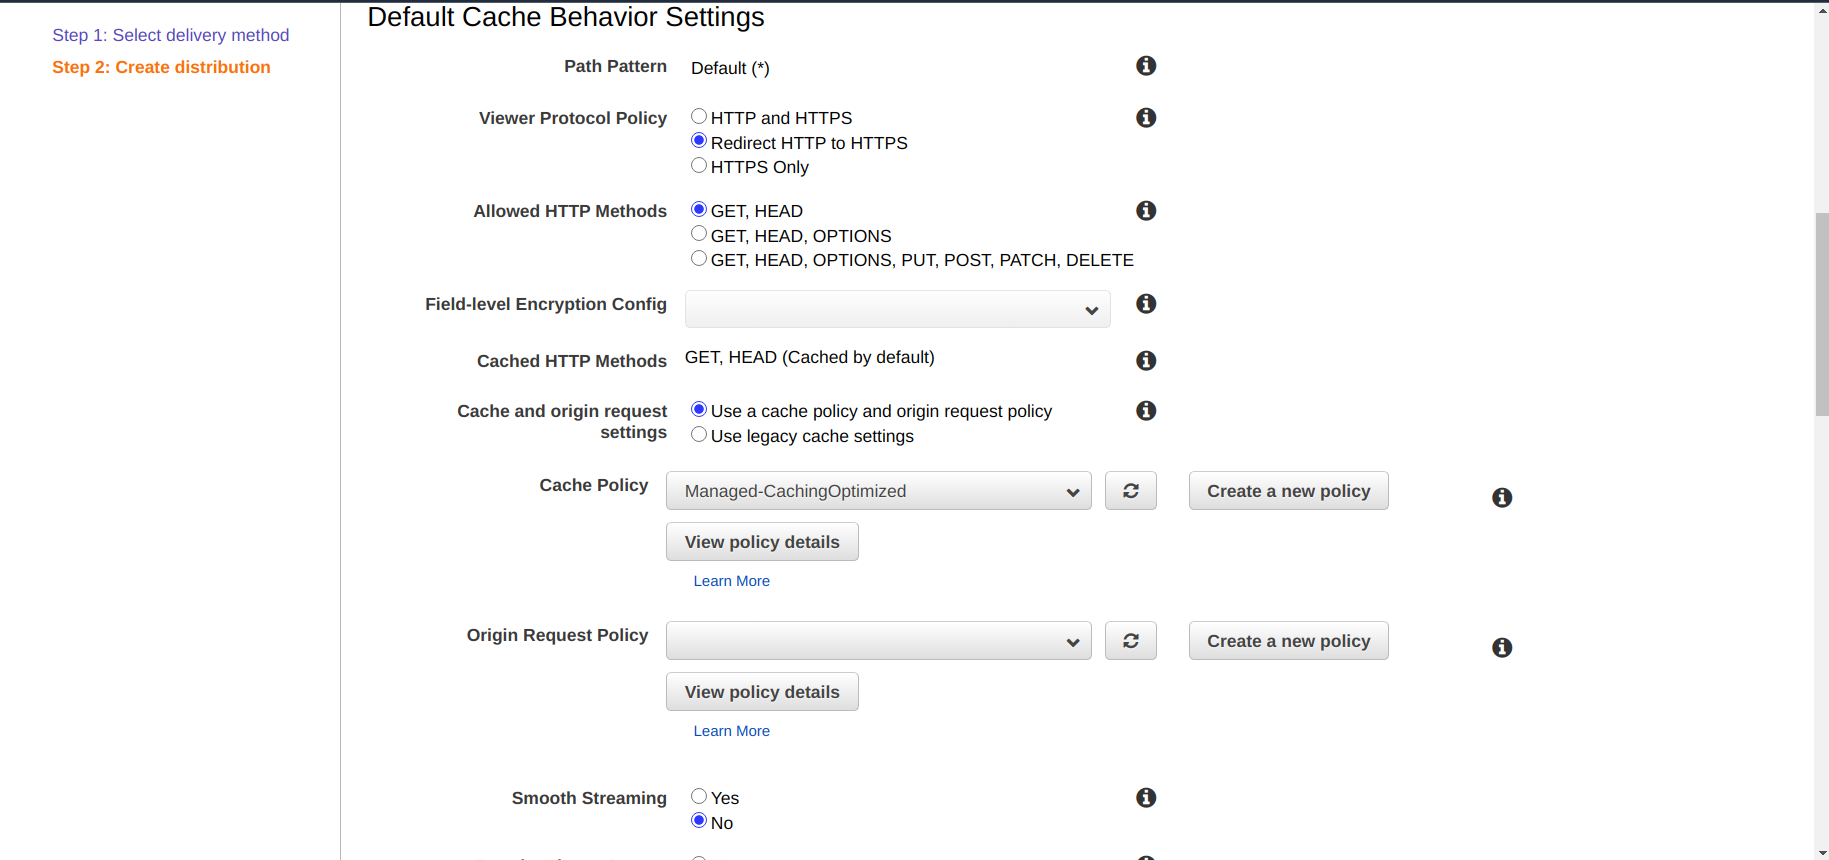Show info for Field-level Encryption Config

[1146, 304]
